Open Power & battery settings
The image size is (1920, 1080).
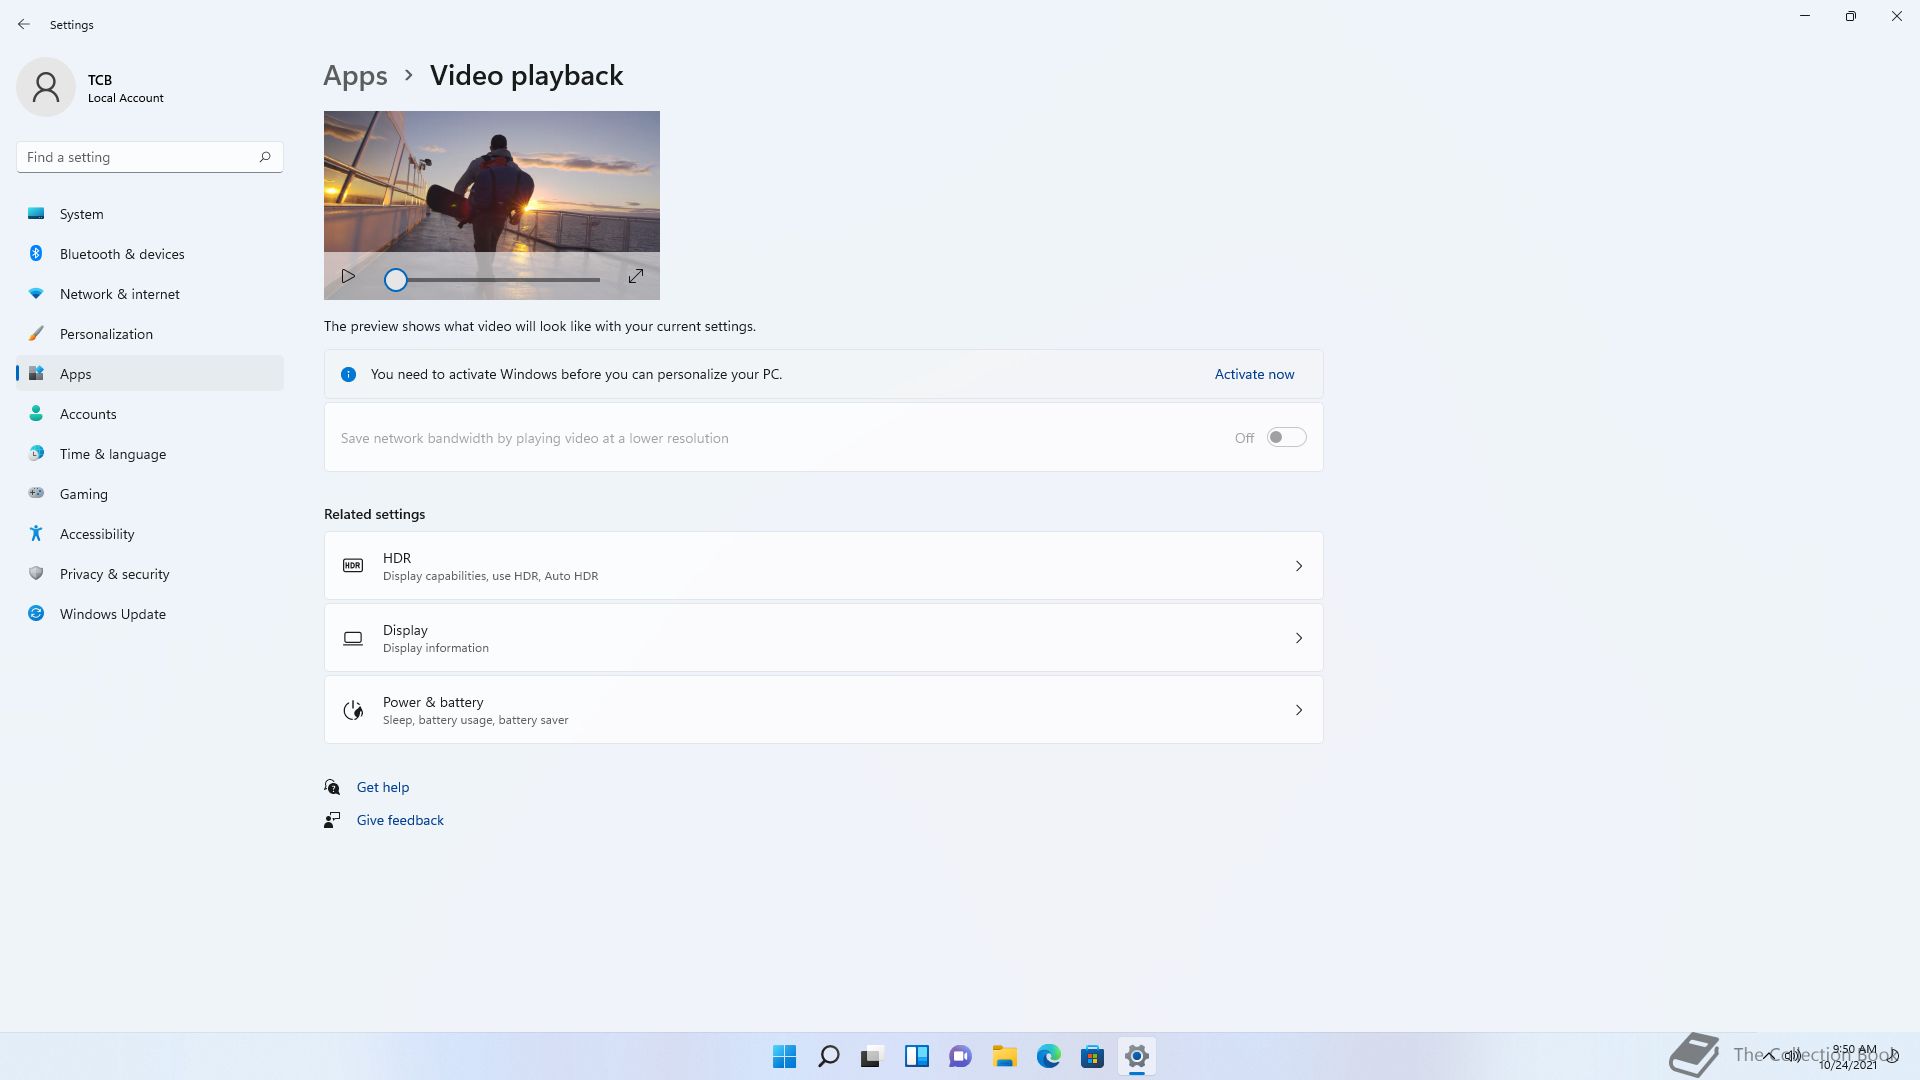click(x=823, y=710)
